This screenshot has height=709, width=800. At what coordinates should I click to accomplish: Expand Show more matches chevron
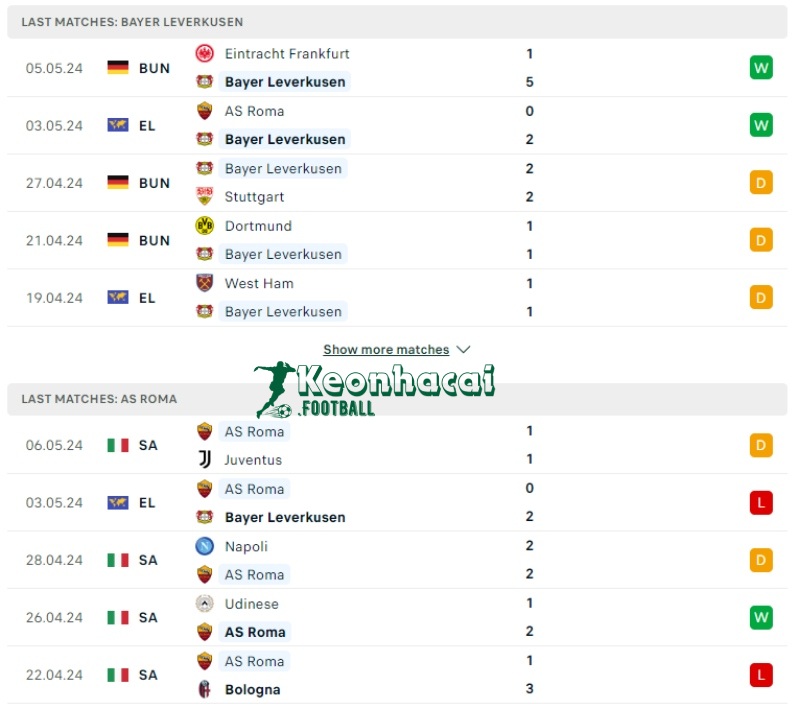point(463,349)
